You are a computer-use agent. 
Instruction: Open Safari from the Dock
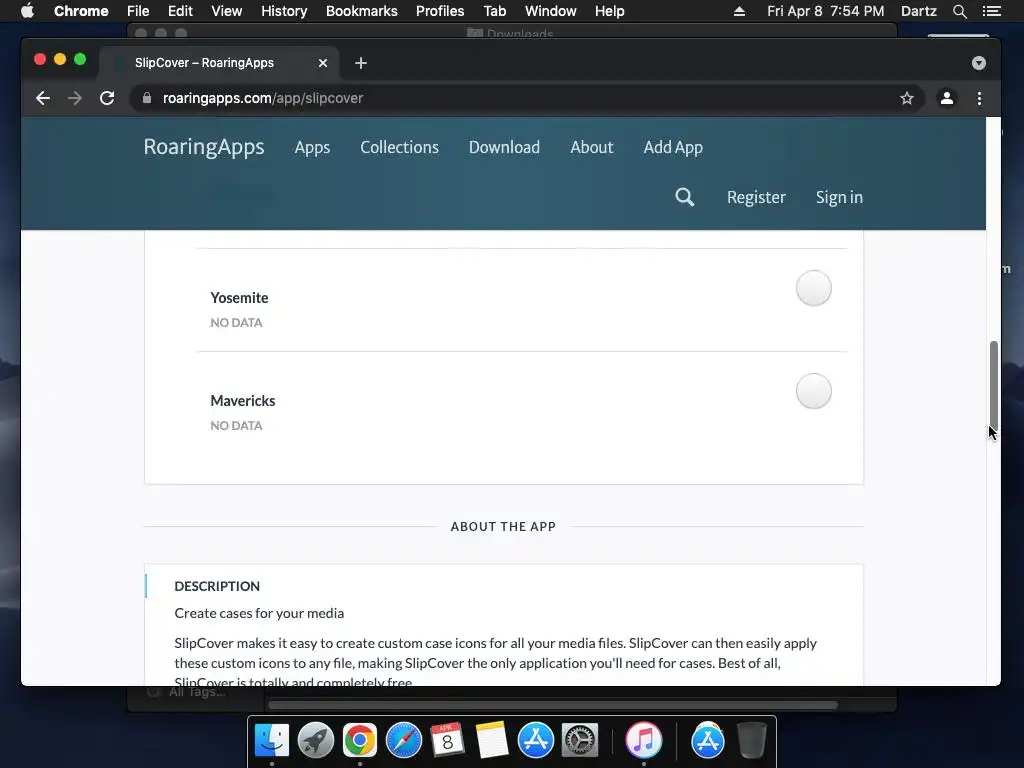404,740
